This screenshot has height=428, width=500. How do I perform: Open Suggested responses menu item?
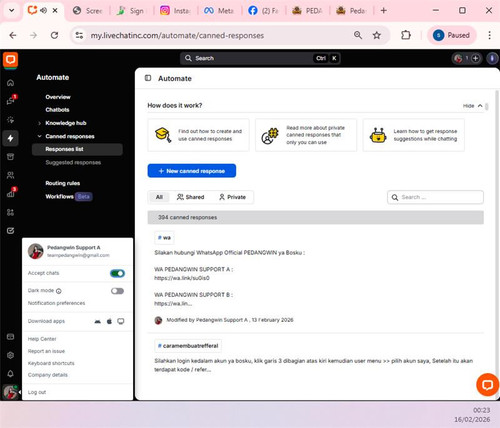(x=73, y=162)
